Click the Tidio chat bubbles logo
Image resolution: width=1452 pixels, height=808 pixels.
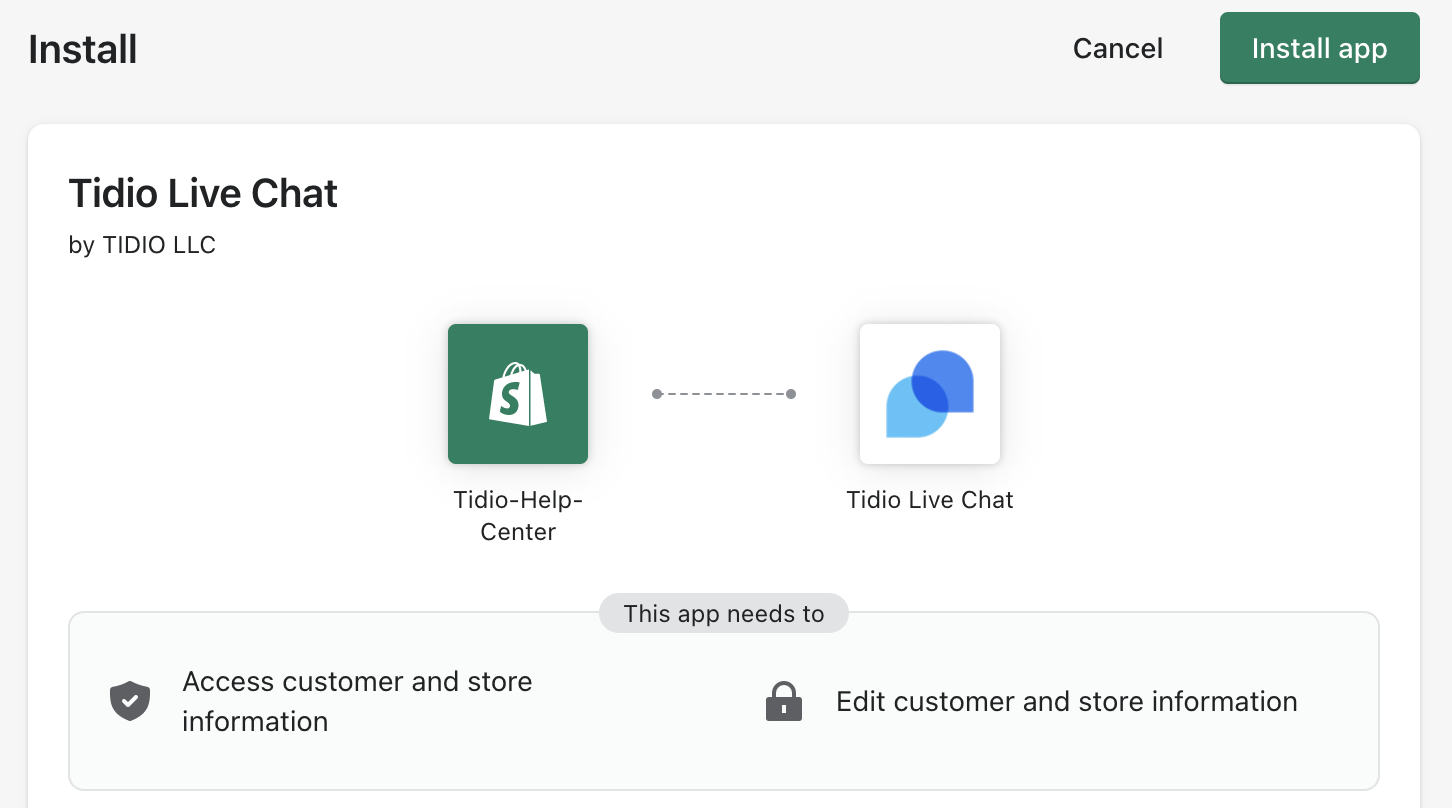click(x=930, y=394)
